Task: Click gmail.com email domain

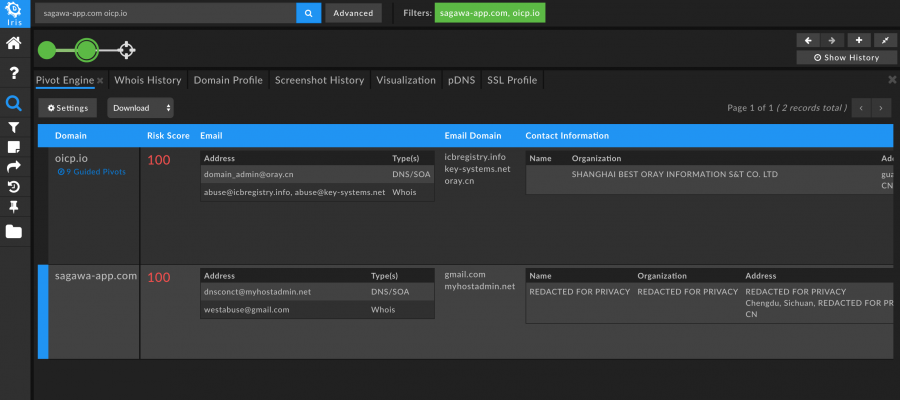Action: [465, 274]
